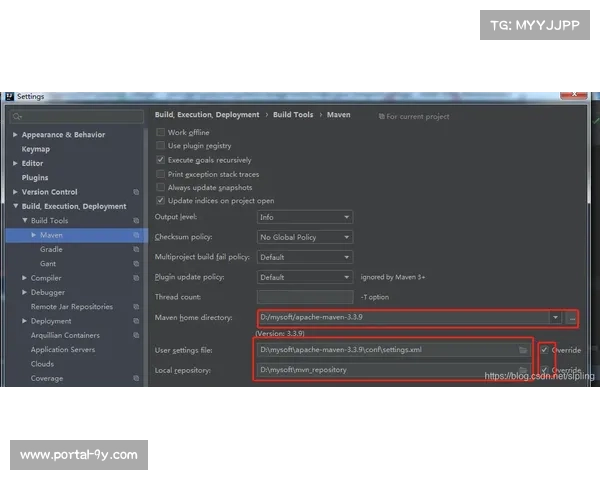The width and height of the screenshot is (600, 480).
Task: Click project-level icon beside Maven tree item
Action: pyautogui.click(x=136, y=235)
